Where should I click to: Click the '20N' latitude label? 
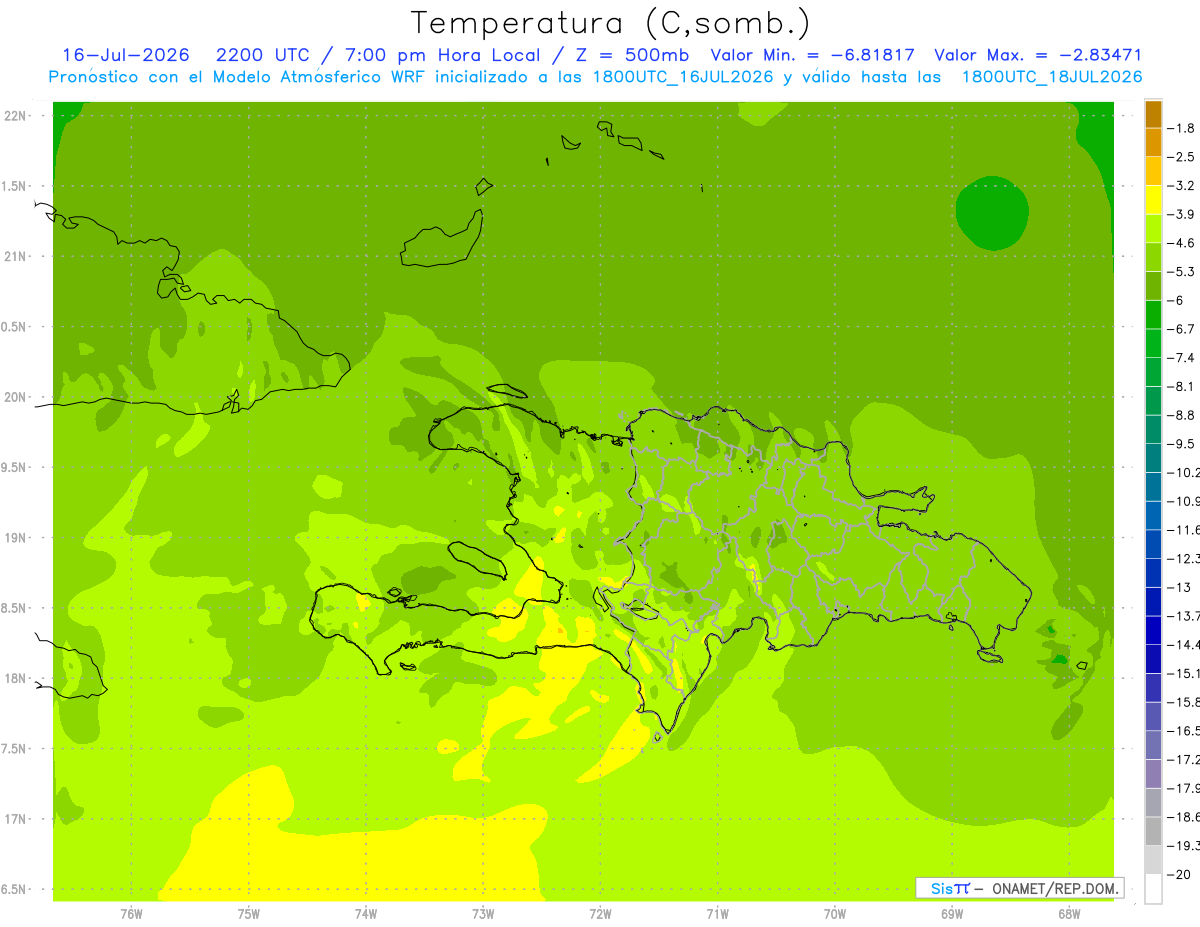coord(16,397)
